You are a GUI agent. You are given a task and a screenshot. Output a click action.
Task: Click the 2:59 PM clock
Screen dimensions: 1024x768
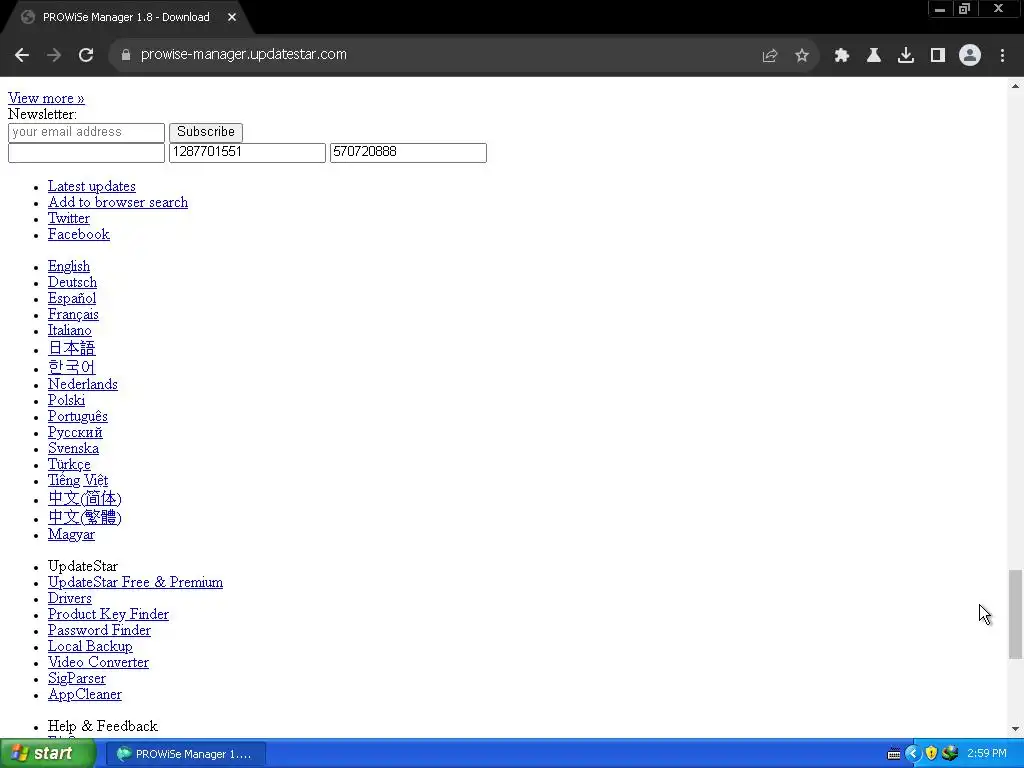(x=987, y=754)
